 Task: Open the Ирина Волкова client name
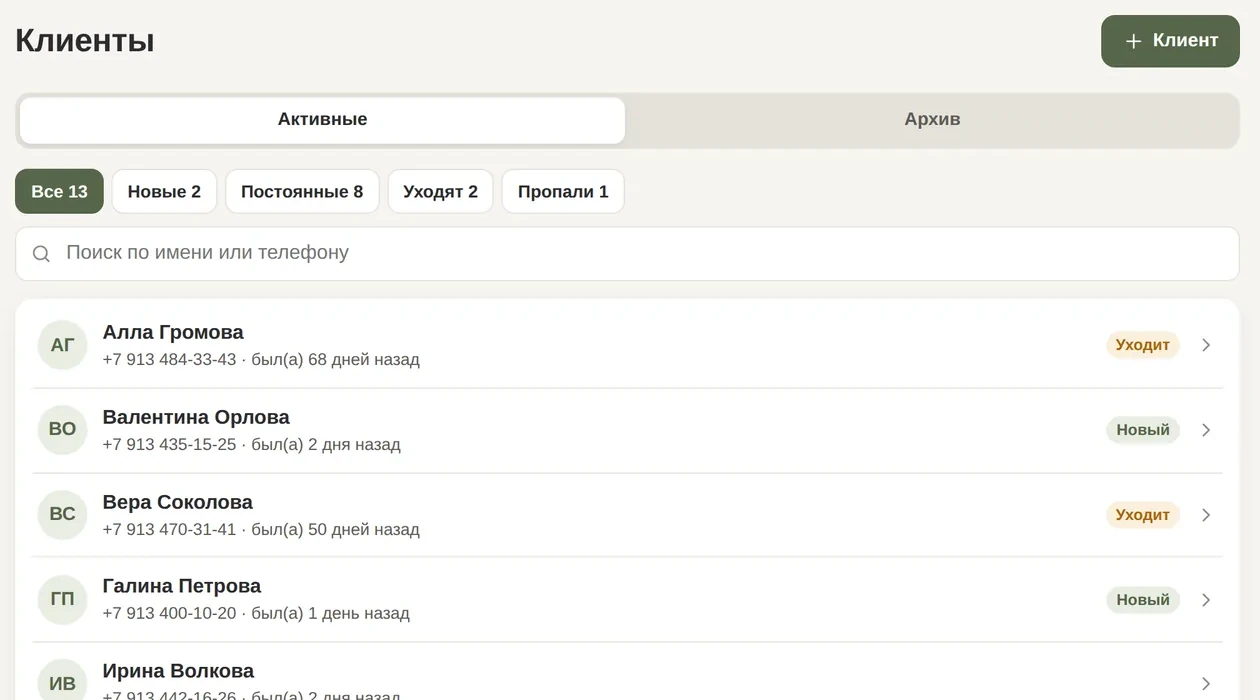point(178,671)
